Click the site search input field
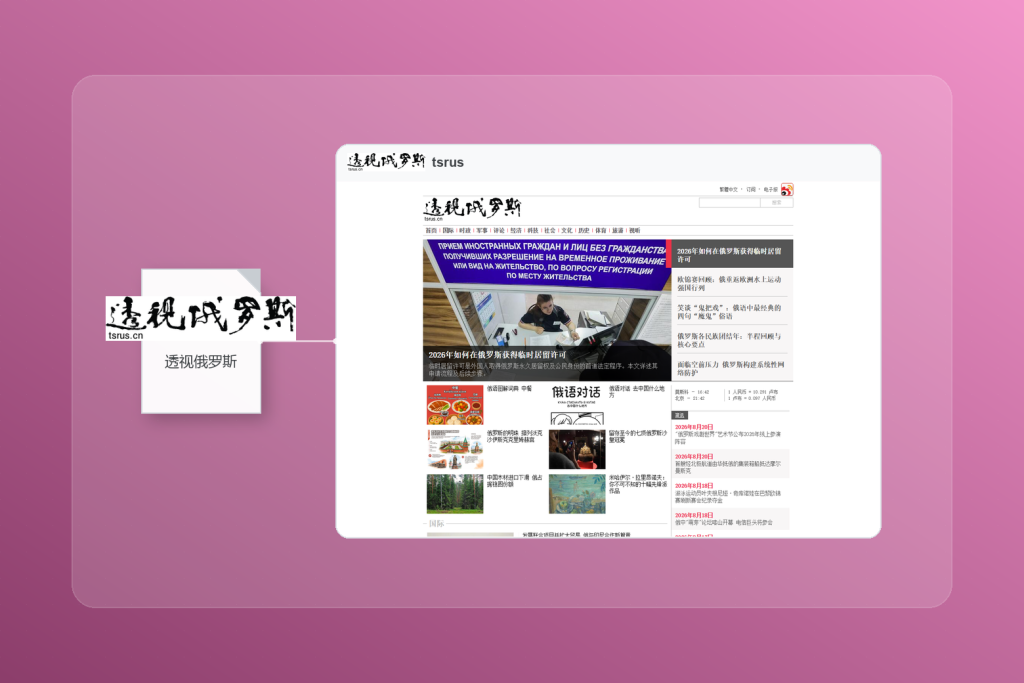This screenshot has height=683, width=1024. tap(729, 203)
